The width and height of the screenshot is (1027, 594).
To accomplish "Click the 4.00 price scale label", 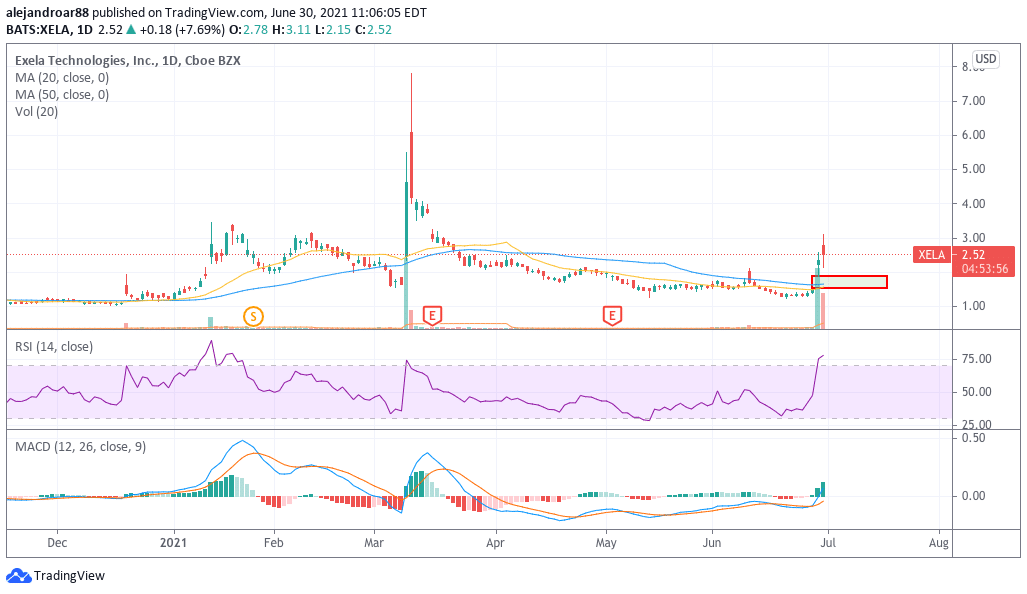I will [973, 204].
